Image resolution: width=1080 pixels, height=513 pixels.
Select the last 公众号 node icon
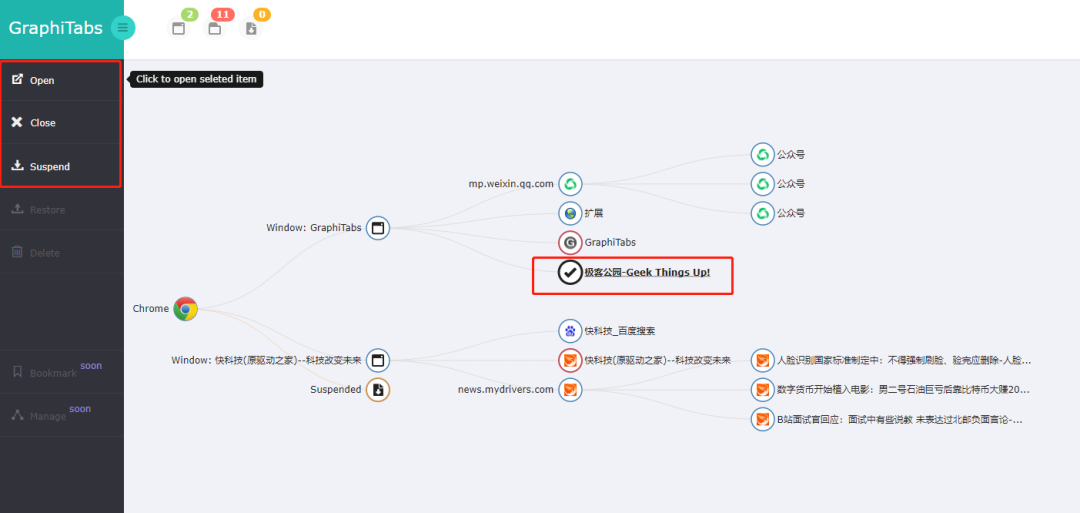[x=763, y=213]
